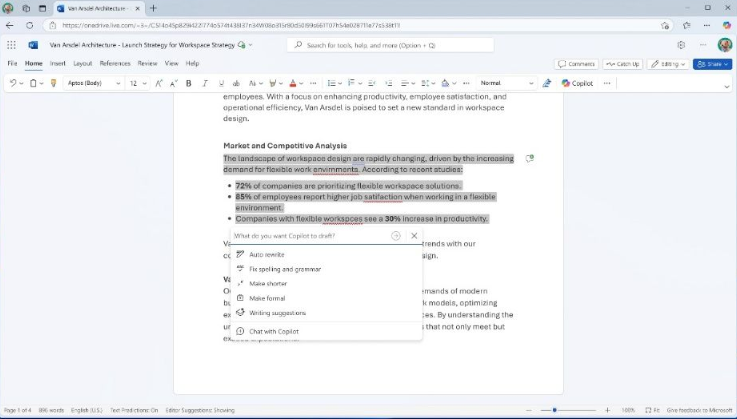
Task: Select Fix spelling and grammar
Action: click(x=284, y=269)
